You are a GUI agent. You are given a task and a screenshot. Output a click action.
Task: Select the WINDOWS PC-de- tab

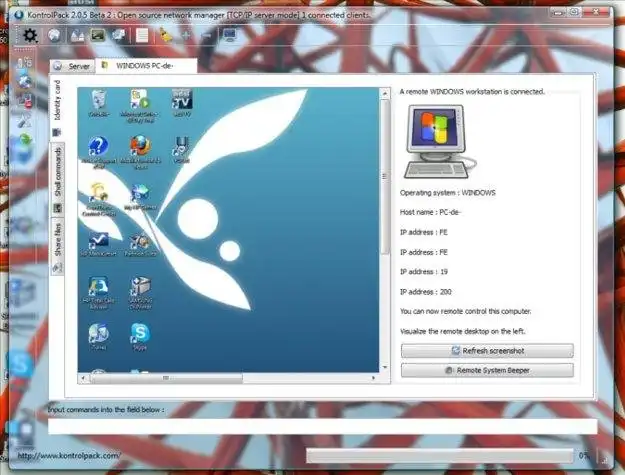146,66
